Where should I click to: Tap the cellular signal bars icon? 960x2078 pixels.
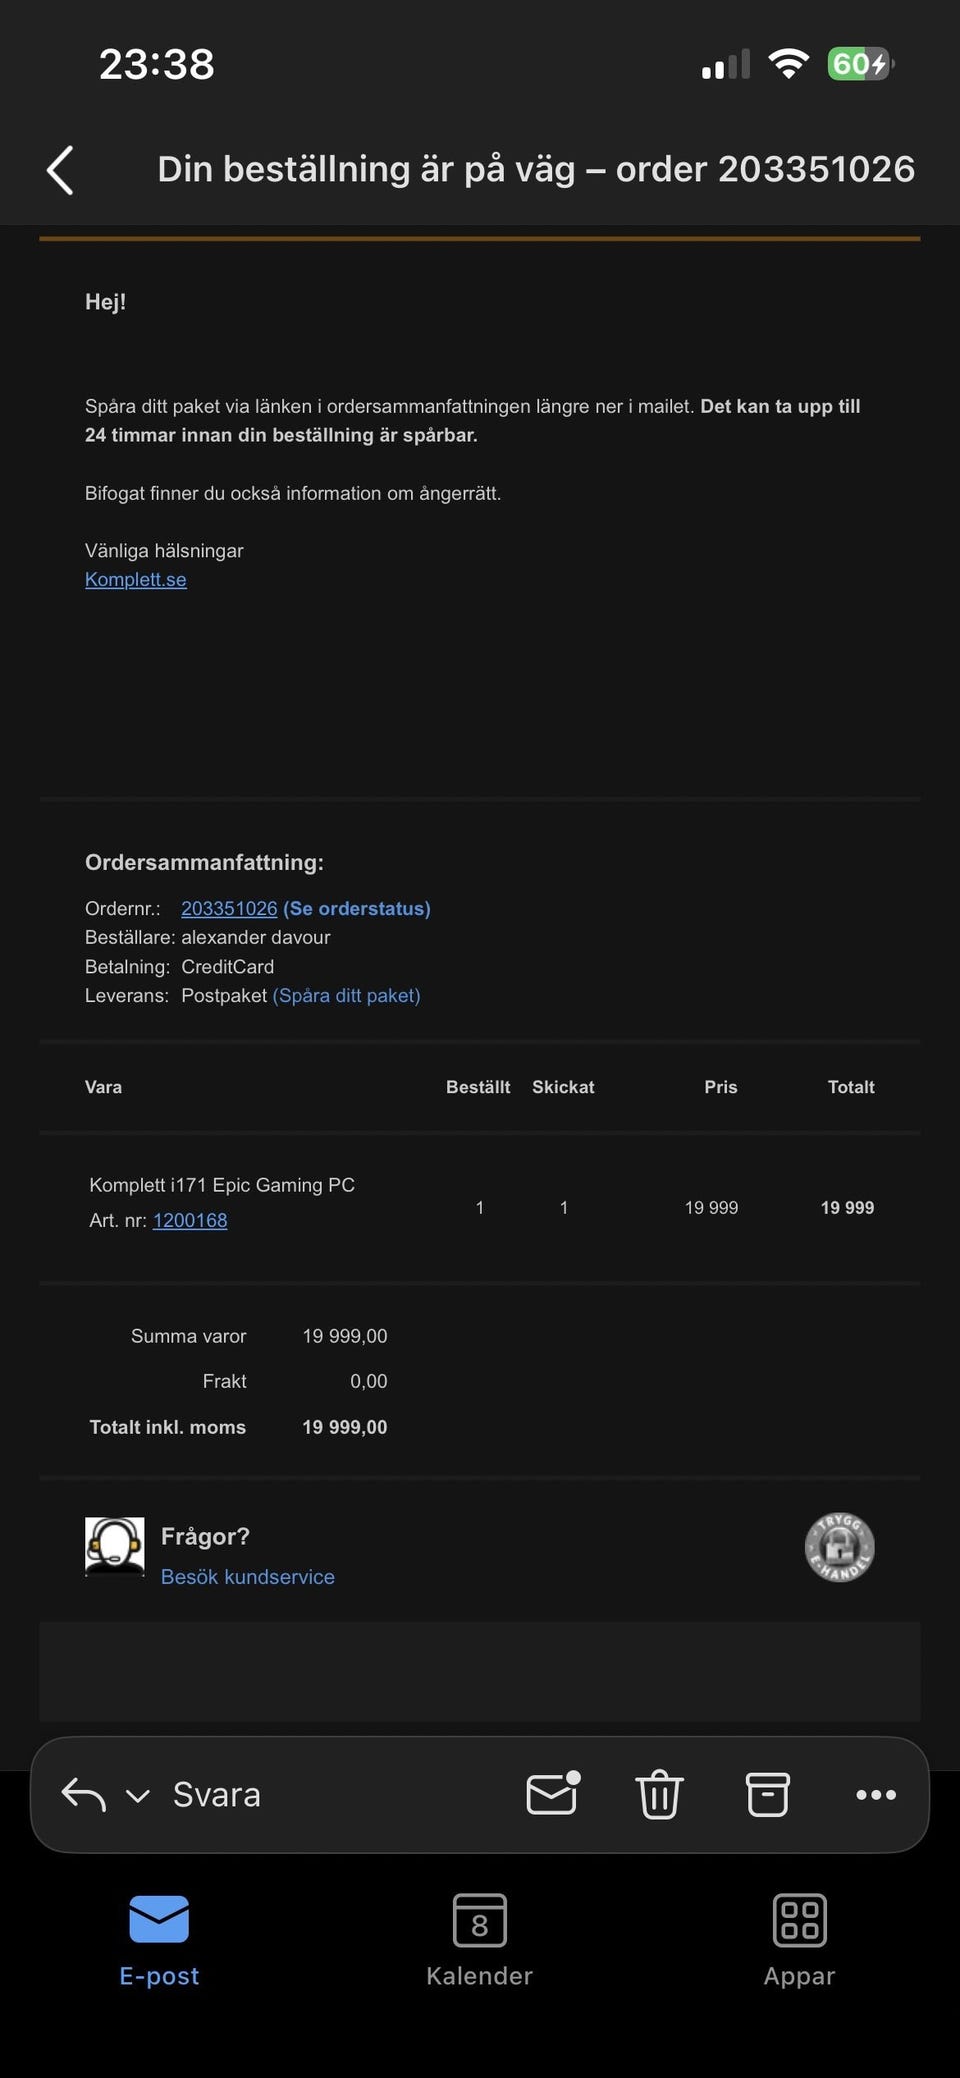coord(726,65)
